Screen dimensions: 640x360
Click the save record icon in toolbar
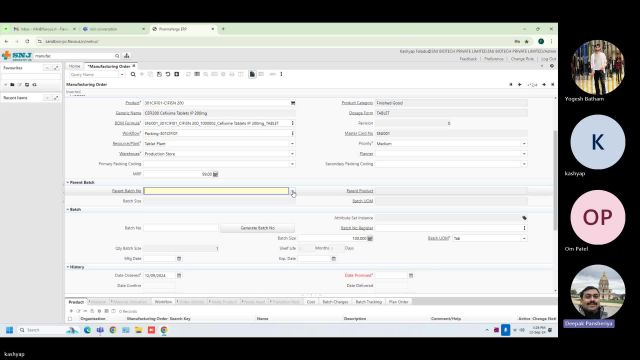coord(159,74)
